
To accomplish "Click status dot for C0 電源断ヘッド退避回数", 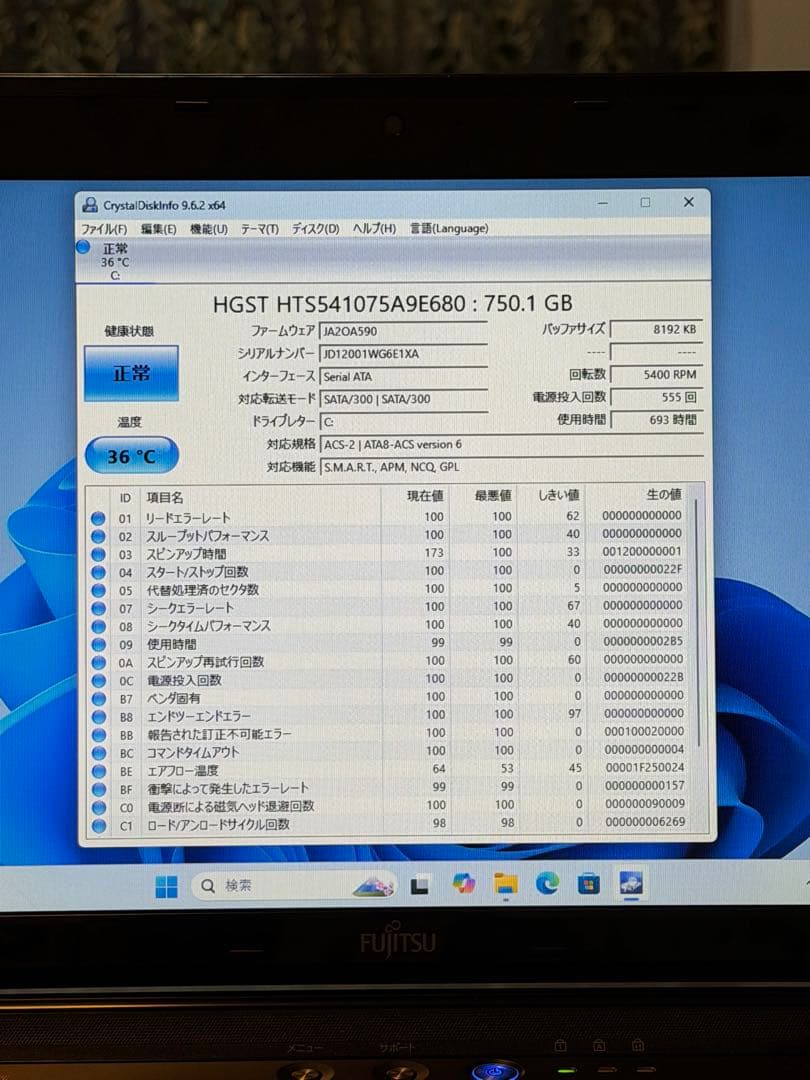I will (98, 807).
